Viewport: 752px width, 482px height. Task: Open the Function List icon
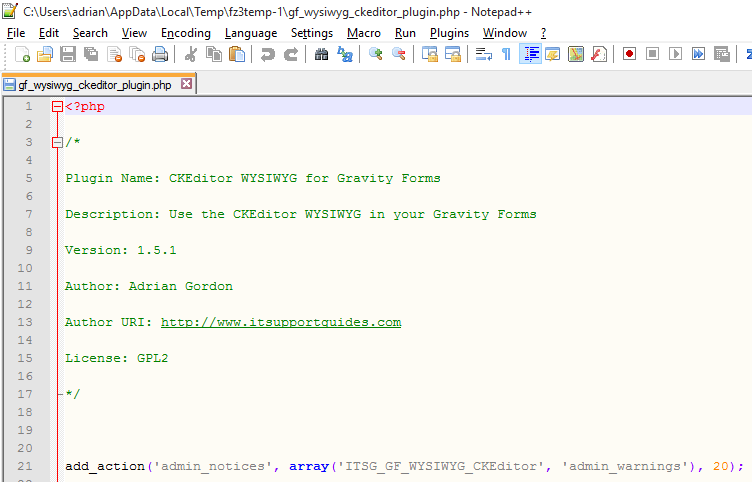point(599,54)
